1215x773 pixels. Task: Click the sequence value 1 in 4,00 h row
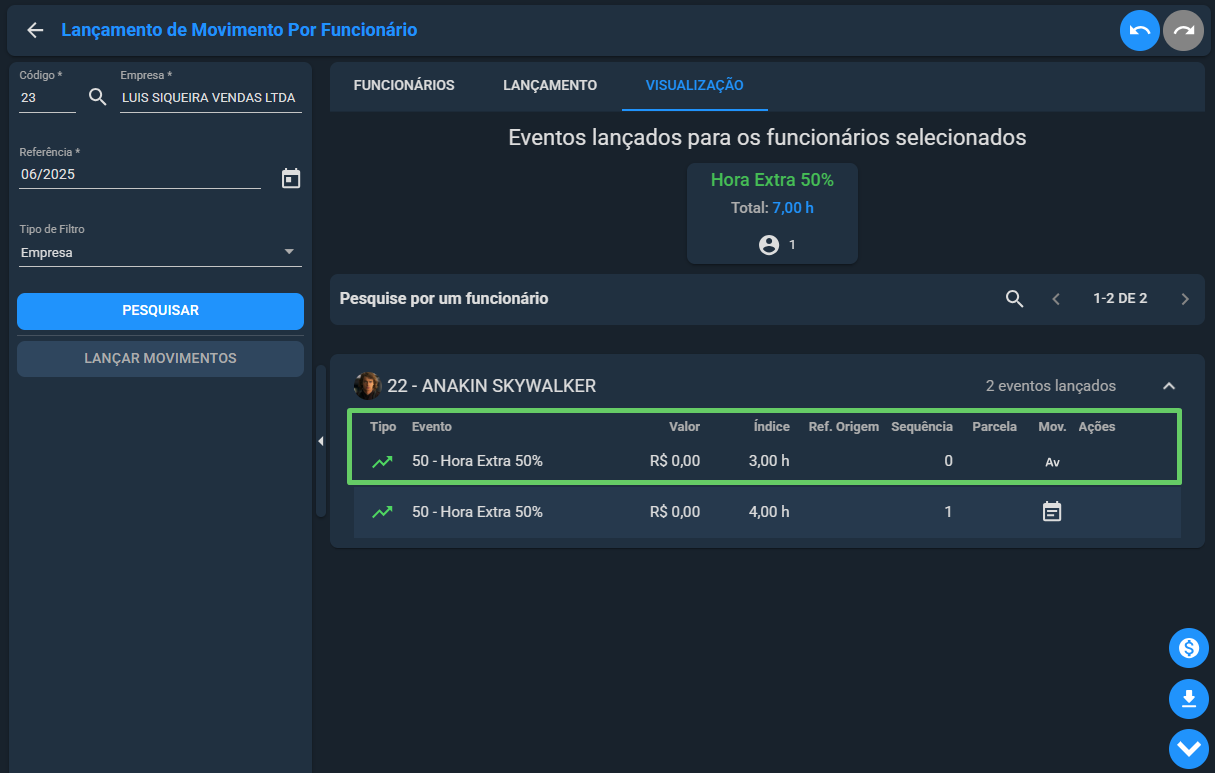[948, 512]
